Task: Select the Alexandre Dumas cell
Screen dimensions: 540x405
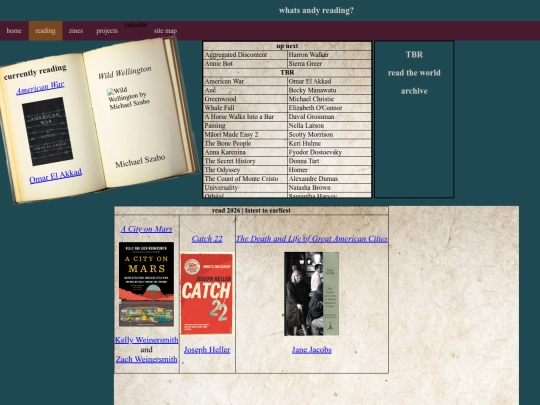Action: click(x=329, y=179)
